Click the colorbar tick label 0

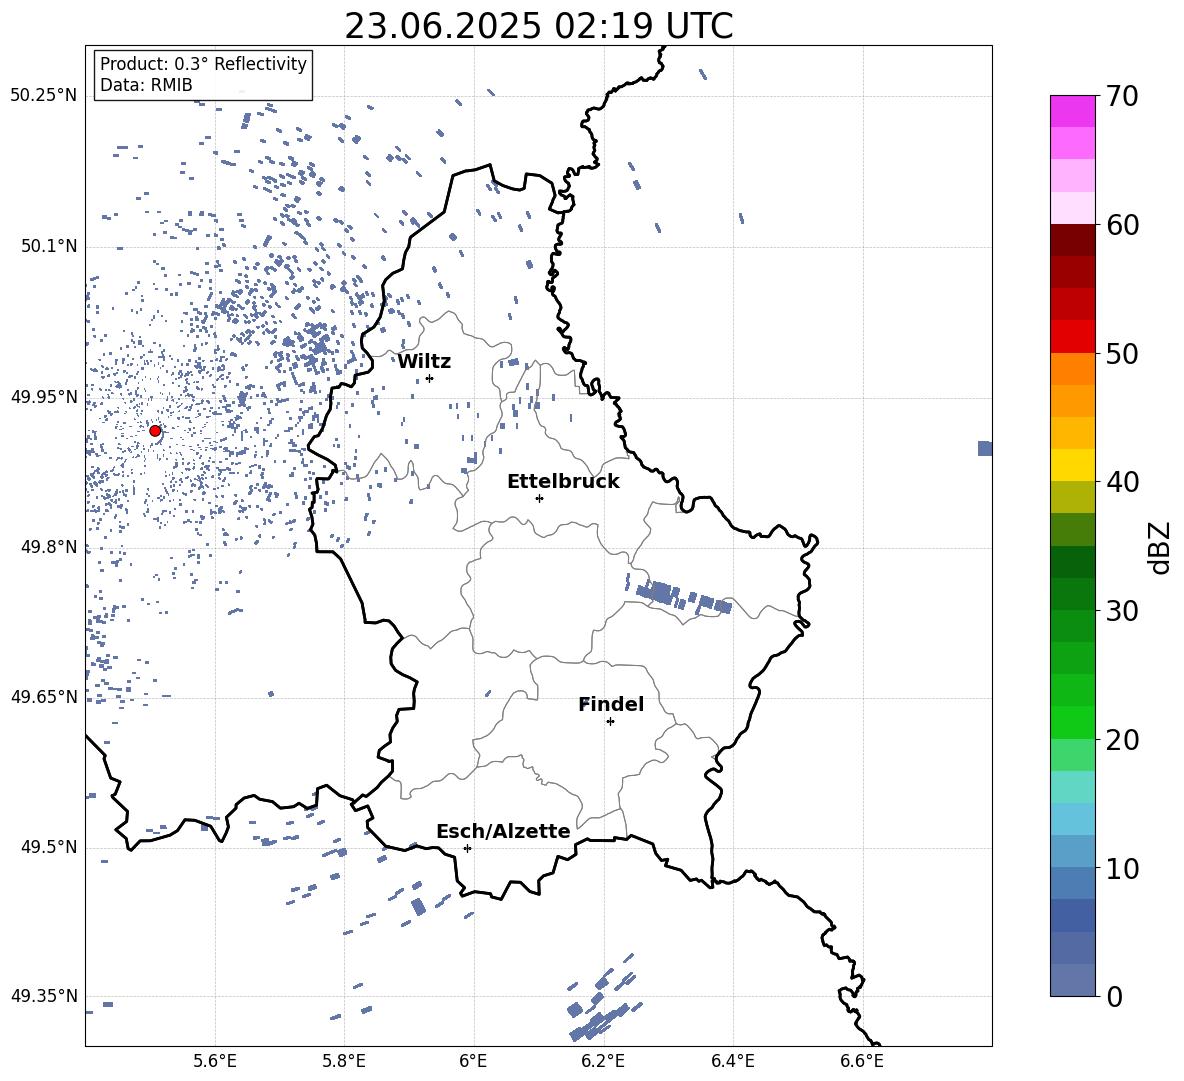[1114, 997]
